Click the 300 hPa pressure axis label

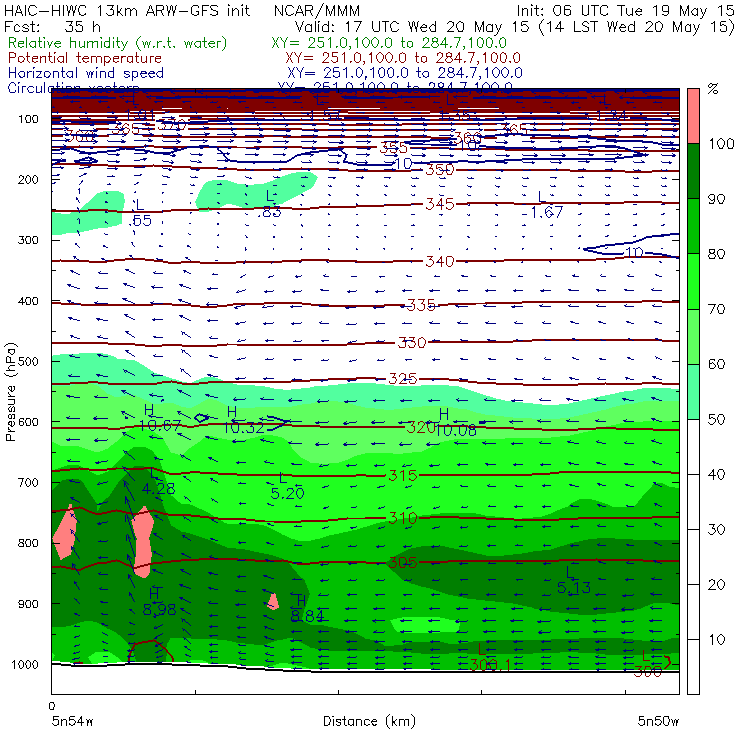28,240
